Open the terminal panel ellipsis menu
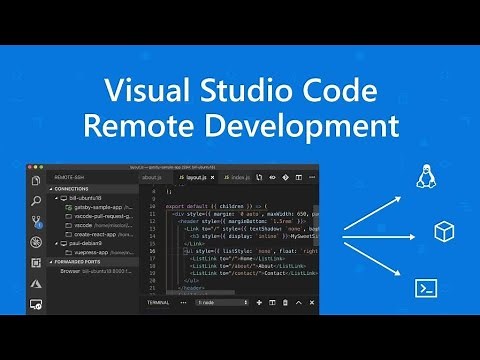 pyautogui.click(x=183, y=303)
